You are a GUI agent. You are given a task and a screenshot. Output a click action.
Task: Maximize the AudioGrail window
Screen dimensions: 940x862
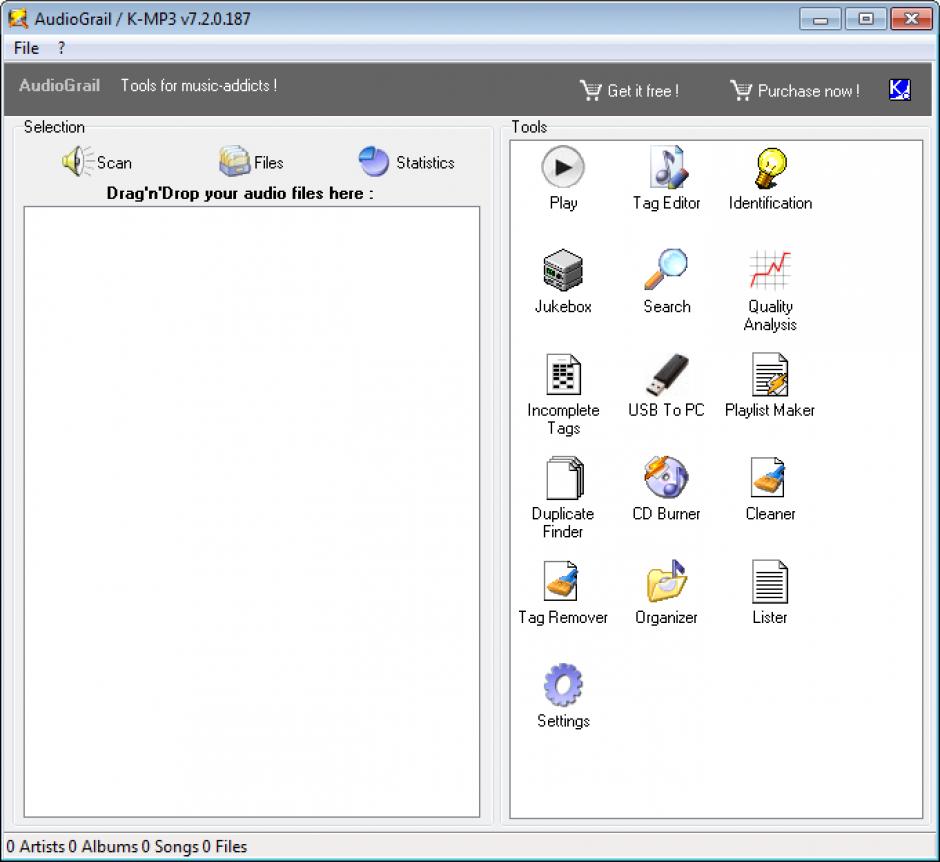click(x=865, y=19)
